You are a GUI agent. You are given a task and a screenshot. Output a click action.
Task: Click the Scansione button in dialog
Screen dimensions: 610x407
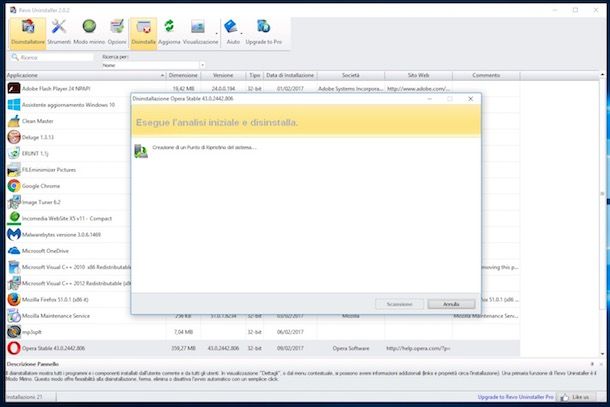400,304
